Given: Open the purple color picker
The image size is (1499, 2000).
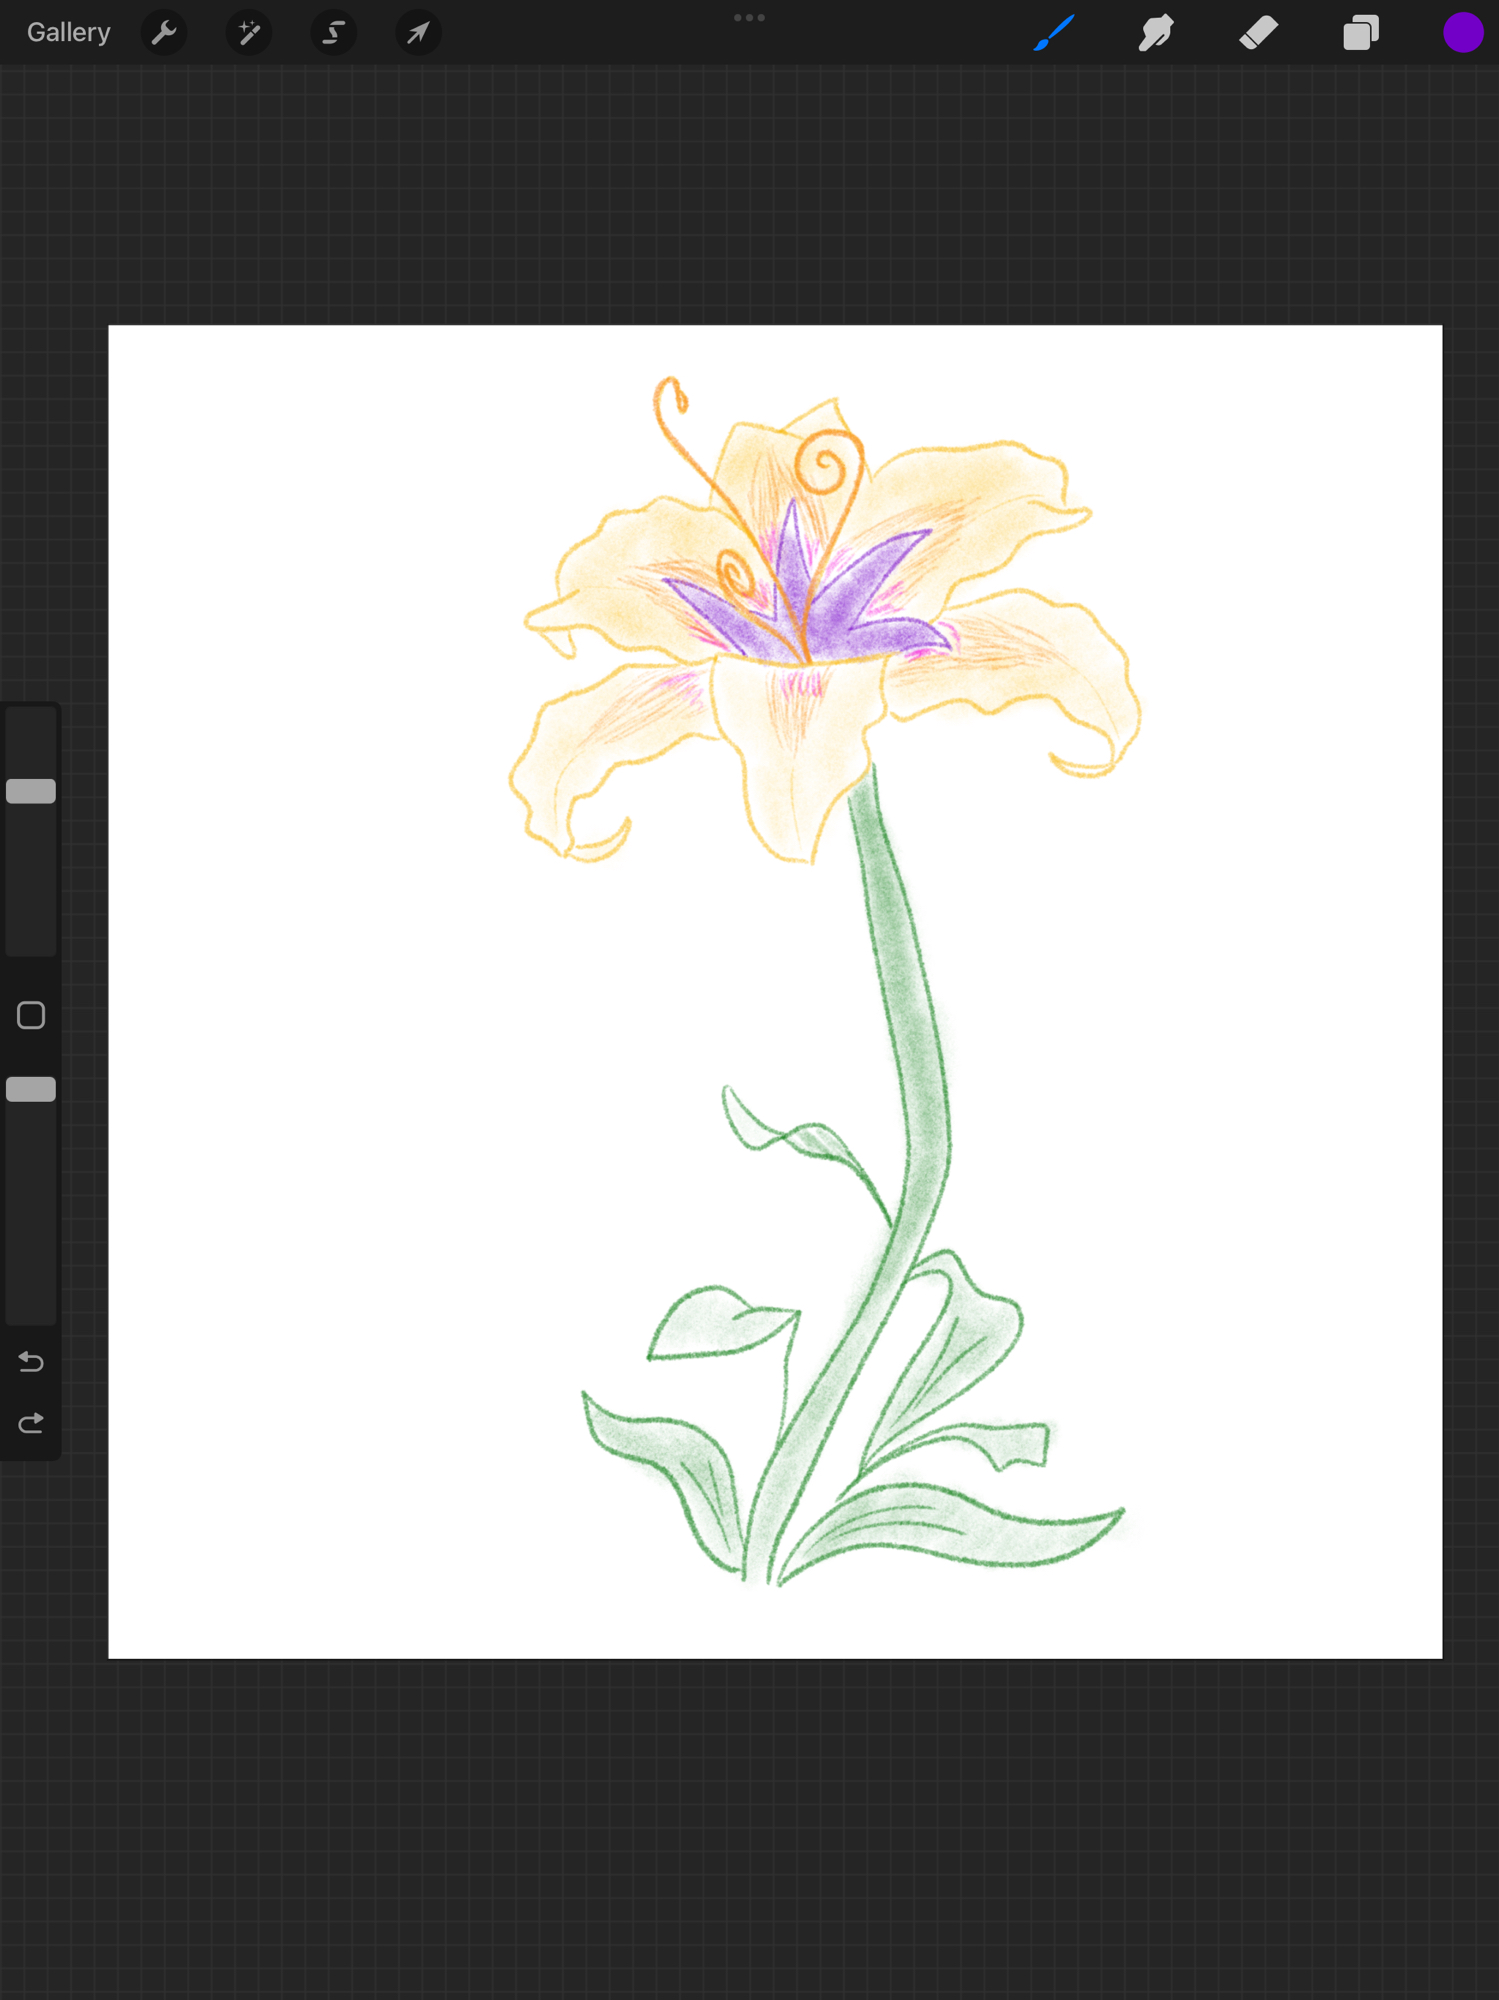Looking at the screenshot, I should point(1462,33).
